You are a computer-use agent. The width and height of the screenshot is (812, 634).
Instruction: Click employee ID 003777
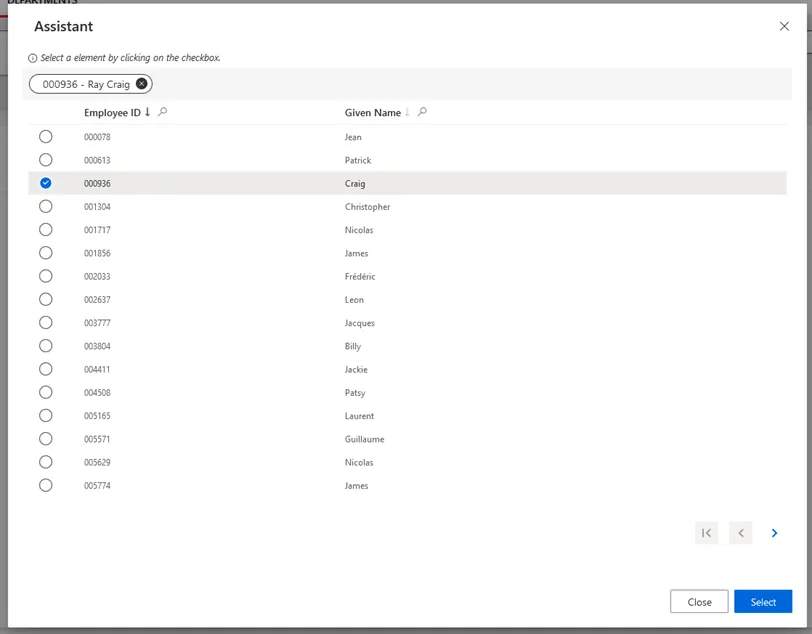[x=97, y=323]
